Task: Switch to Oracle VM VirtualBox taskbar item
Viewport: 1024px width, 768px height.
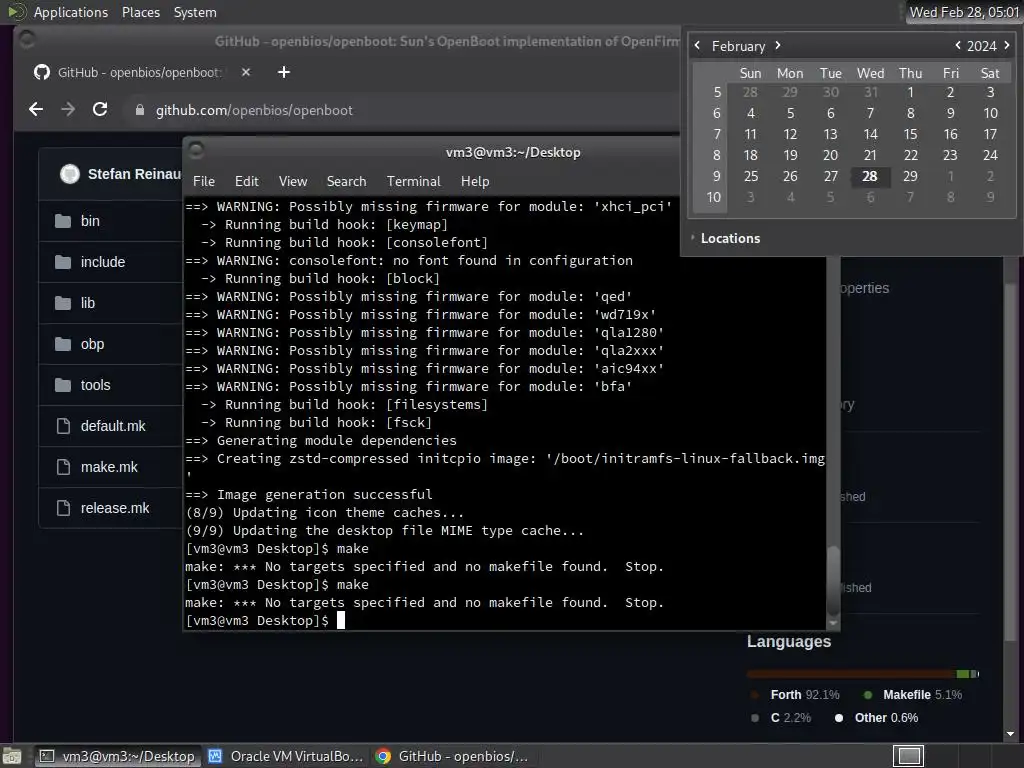Action: coord(285,756)
